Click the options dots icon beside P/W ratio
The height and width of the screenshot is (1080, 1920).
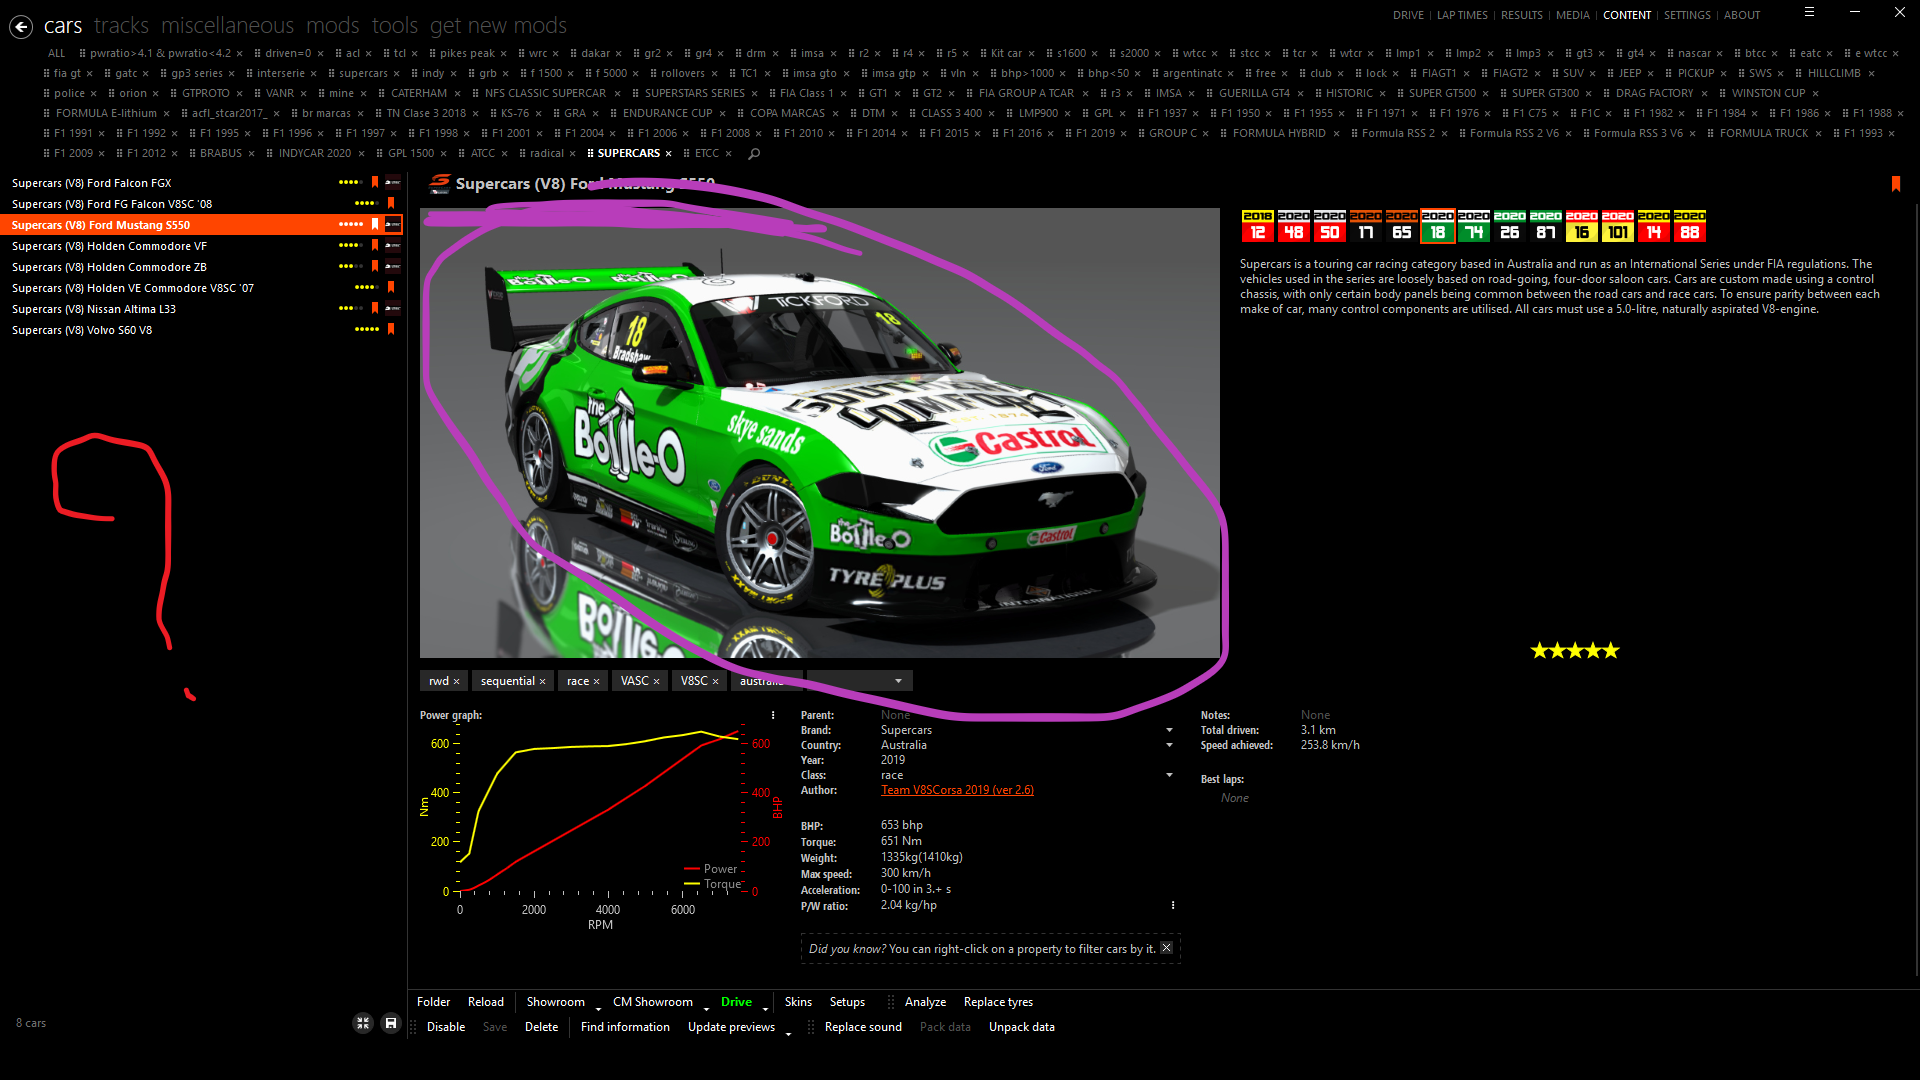pyautogui.click(x=1173, y=904)
